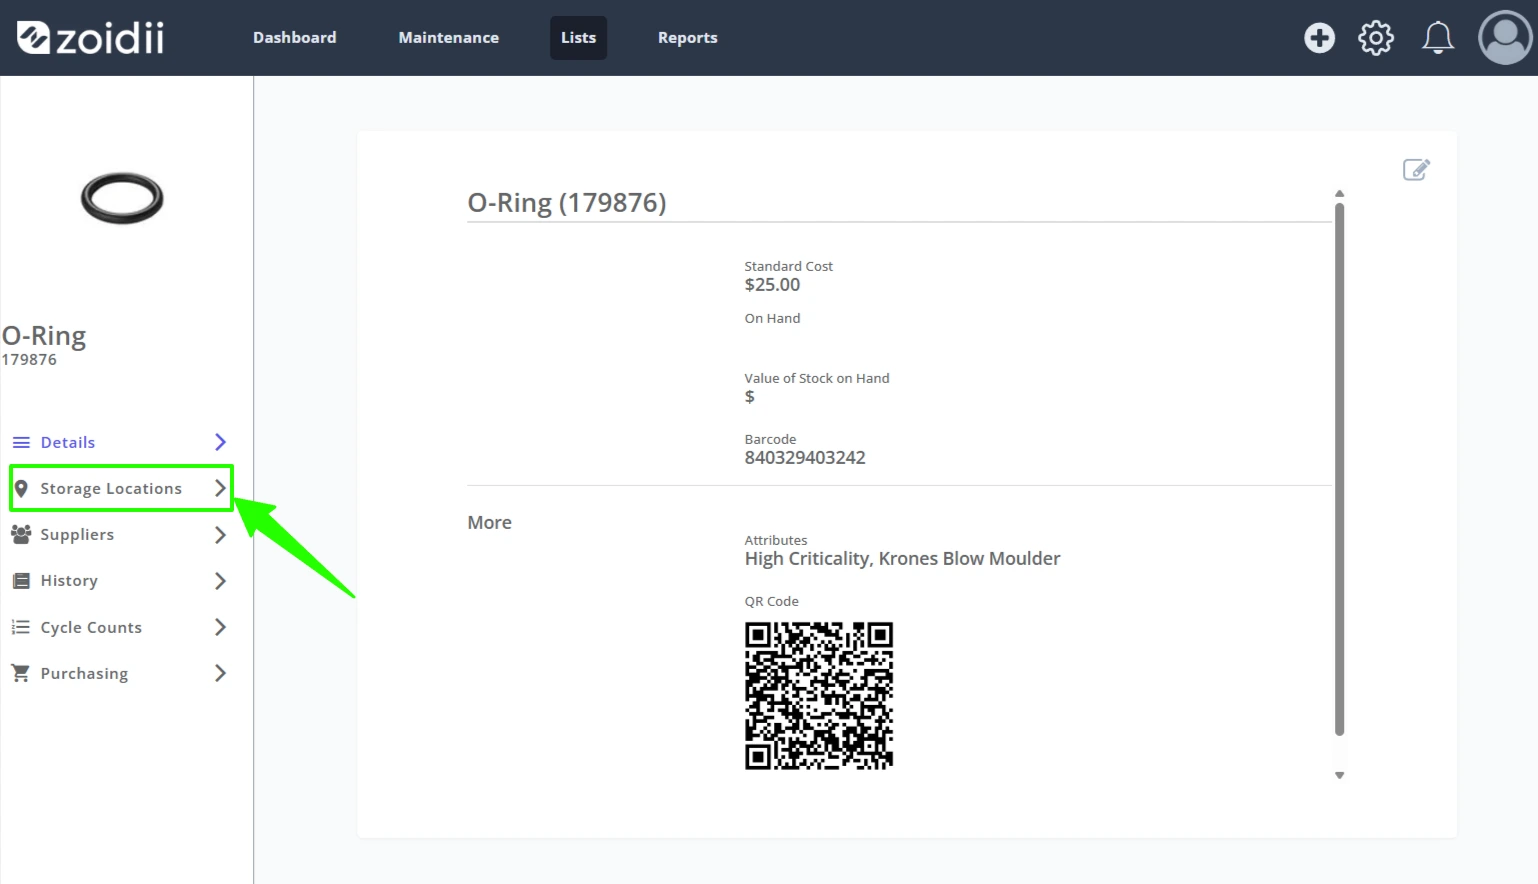Click the O-Ring QR code image

tap(819, 696)
